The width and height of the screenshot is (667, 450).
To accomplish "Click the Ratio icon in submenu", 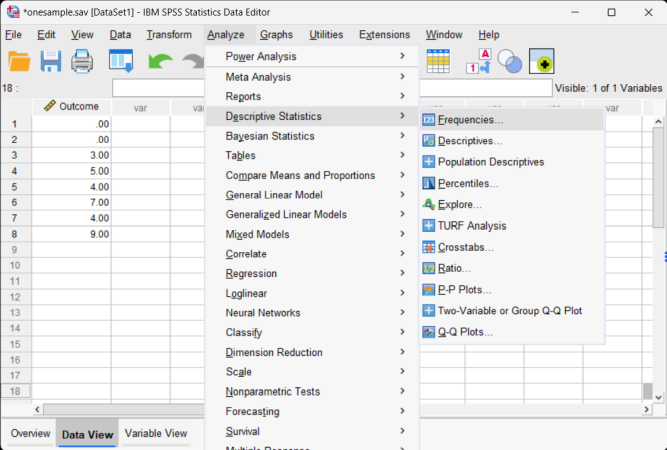I will tap(428, 268).
